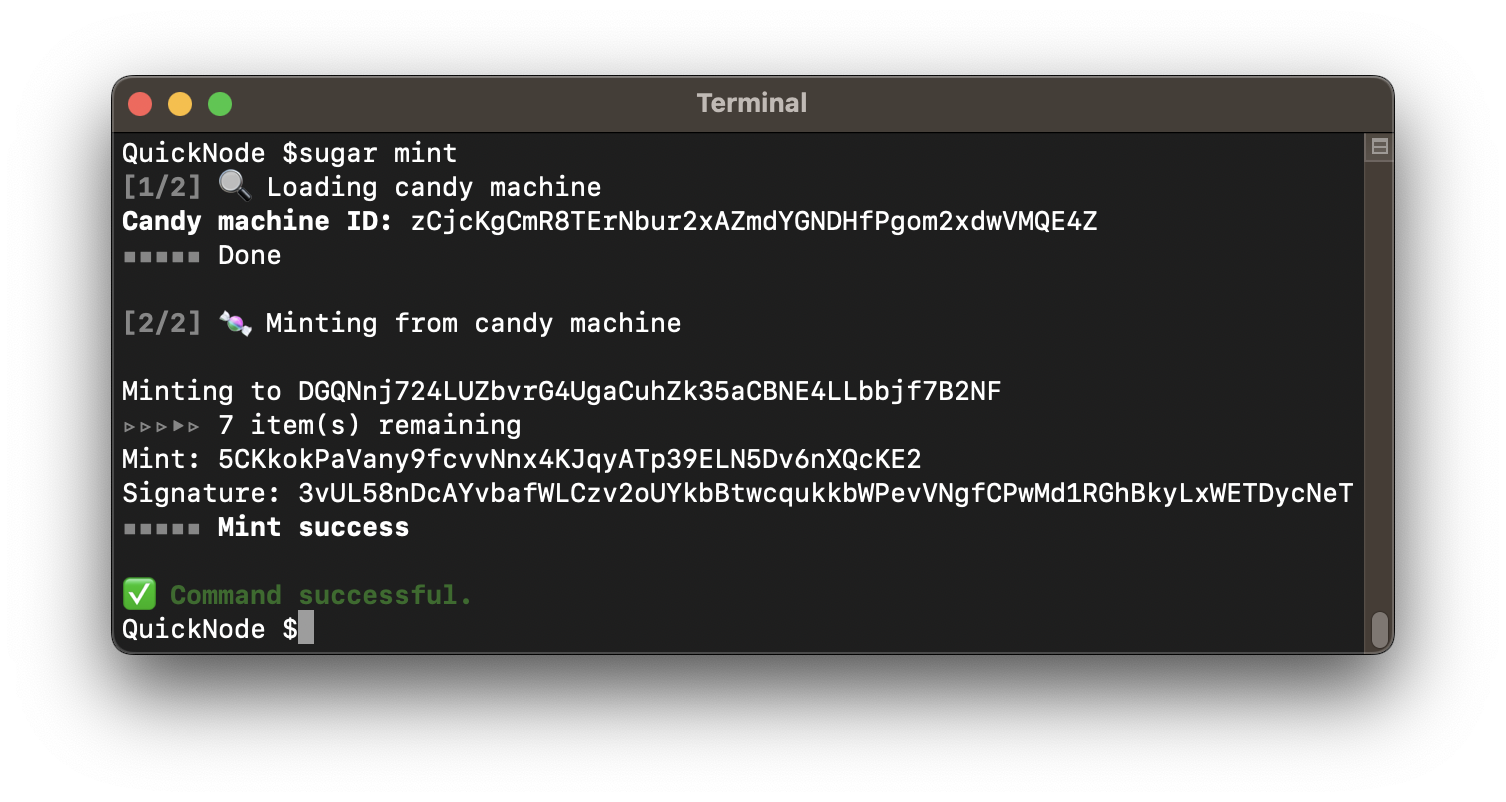Click the 'sugar mint' command text
The width and height of the screenshot is (1506, 802).
pos(378,153)
